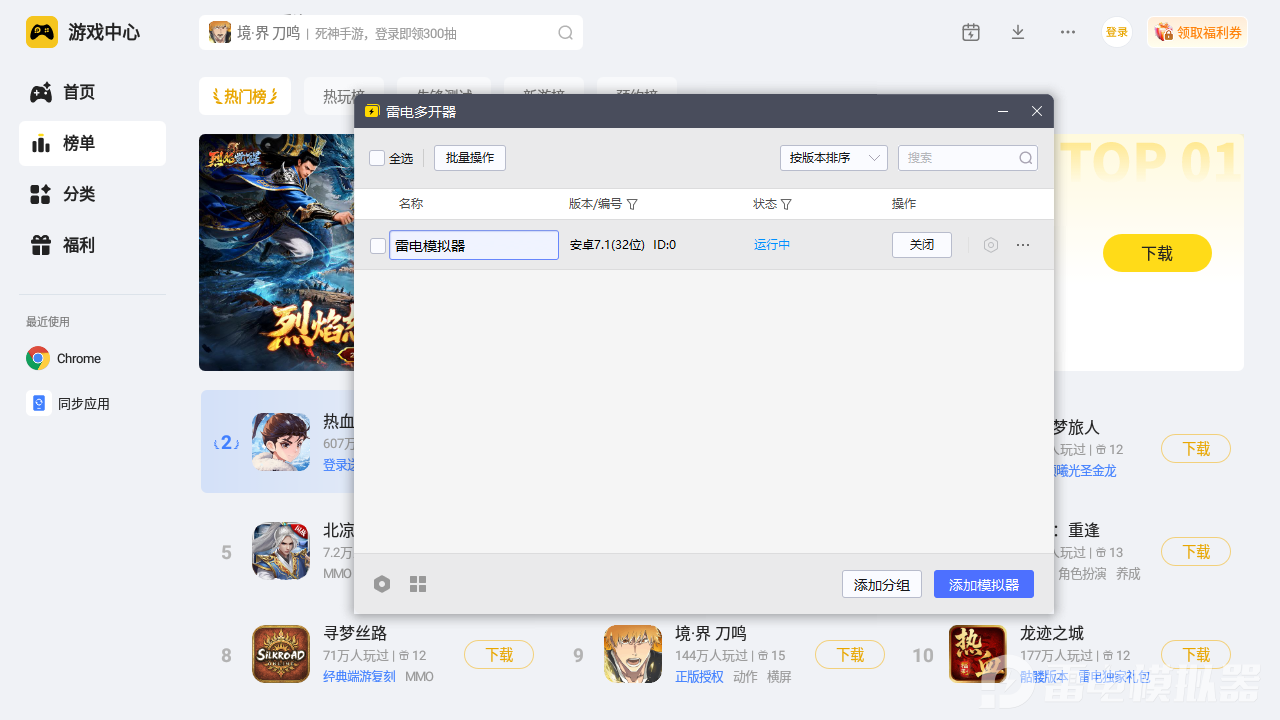Switch to the 热玩榜 tab
This screenshot has height=720, width=1280.
(344, 96)
